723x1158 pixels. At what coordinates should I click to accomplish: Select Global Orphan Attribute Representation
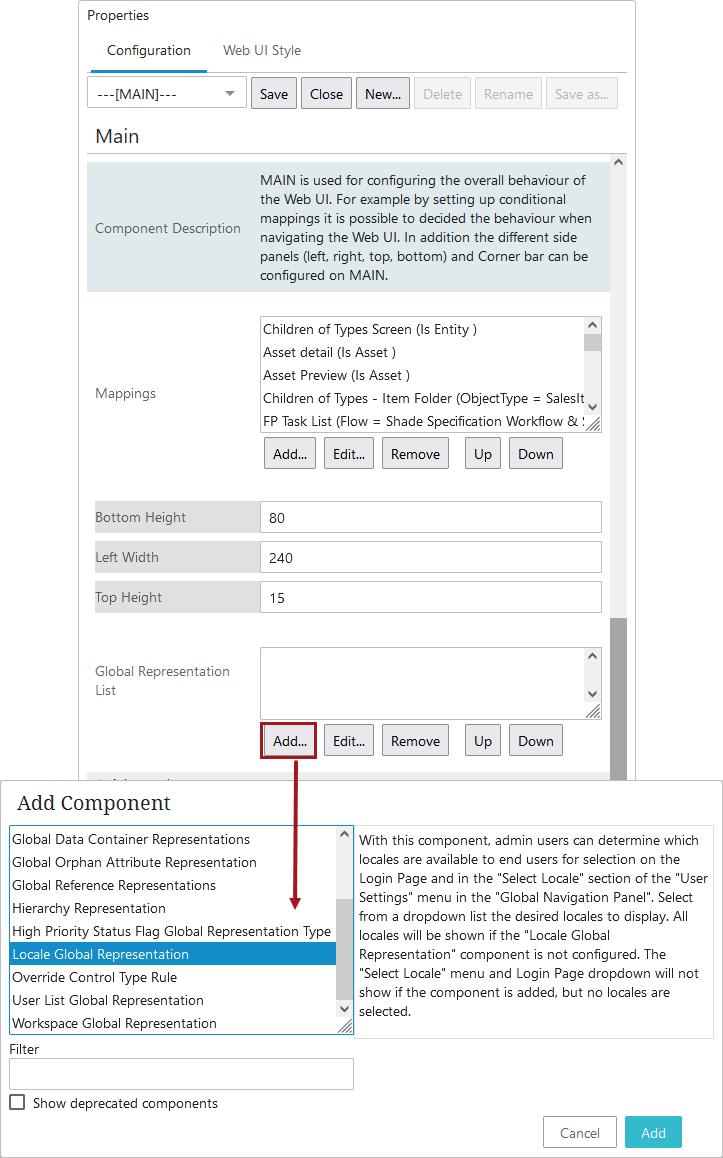(x=173, y=862)
